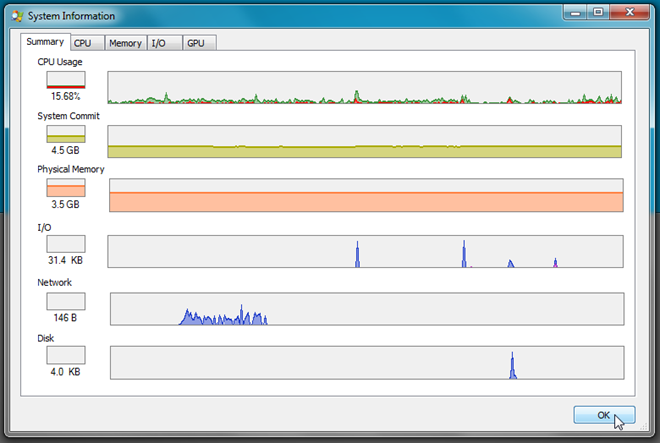This screenshot has width=660, height=443.
Task: Click the Network history graph
Action: [x=367, y=309]
